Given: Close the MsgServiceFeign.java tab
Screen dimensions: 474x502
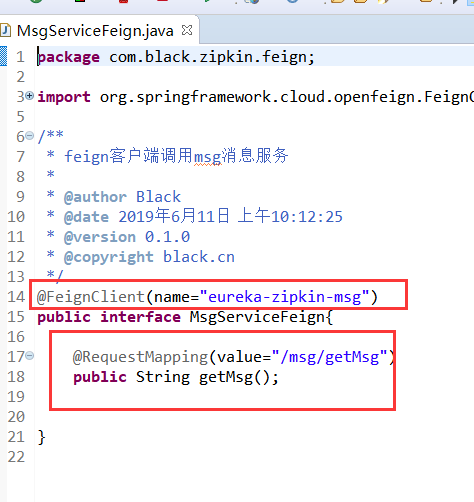Looking at the screenshot, I should tap(187, 30).
